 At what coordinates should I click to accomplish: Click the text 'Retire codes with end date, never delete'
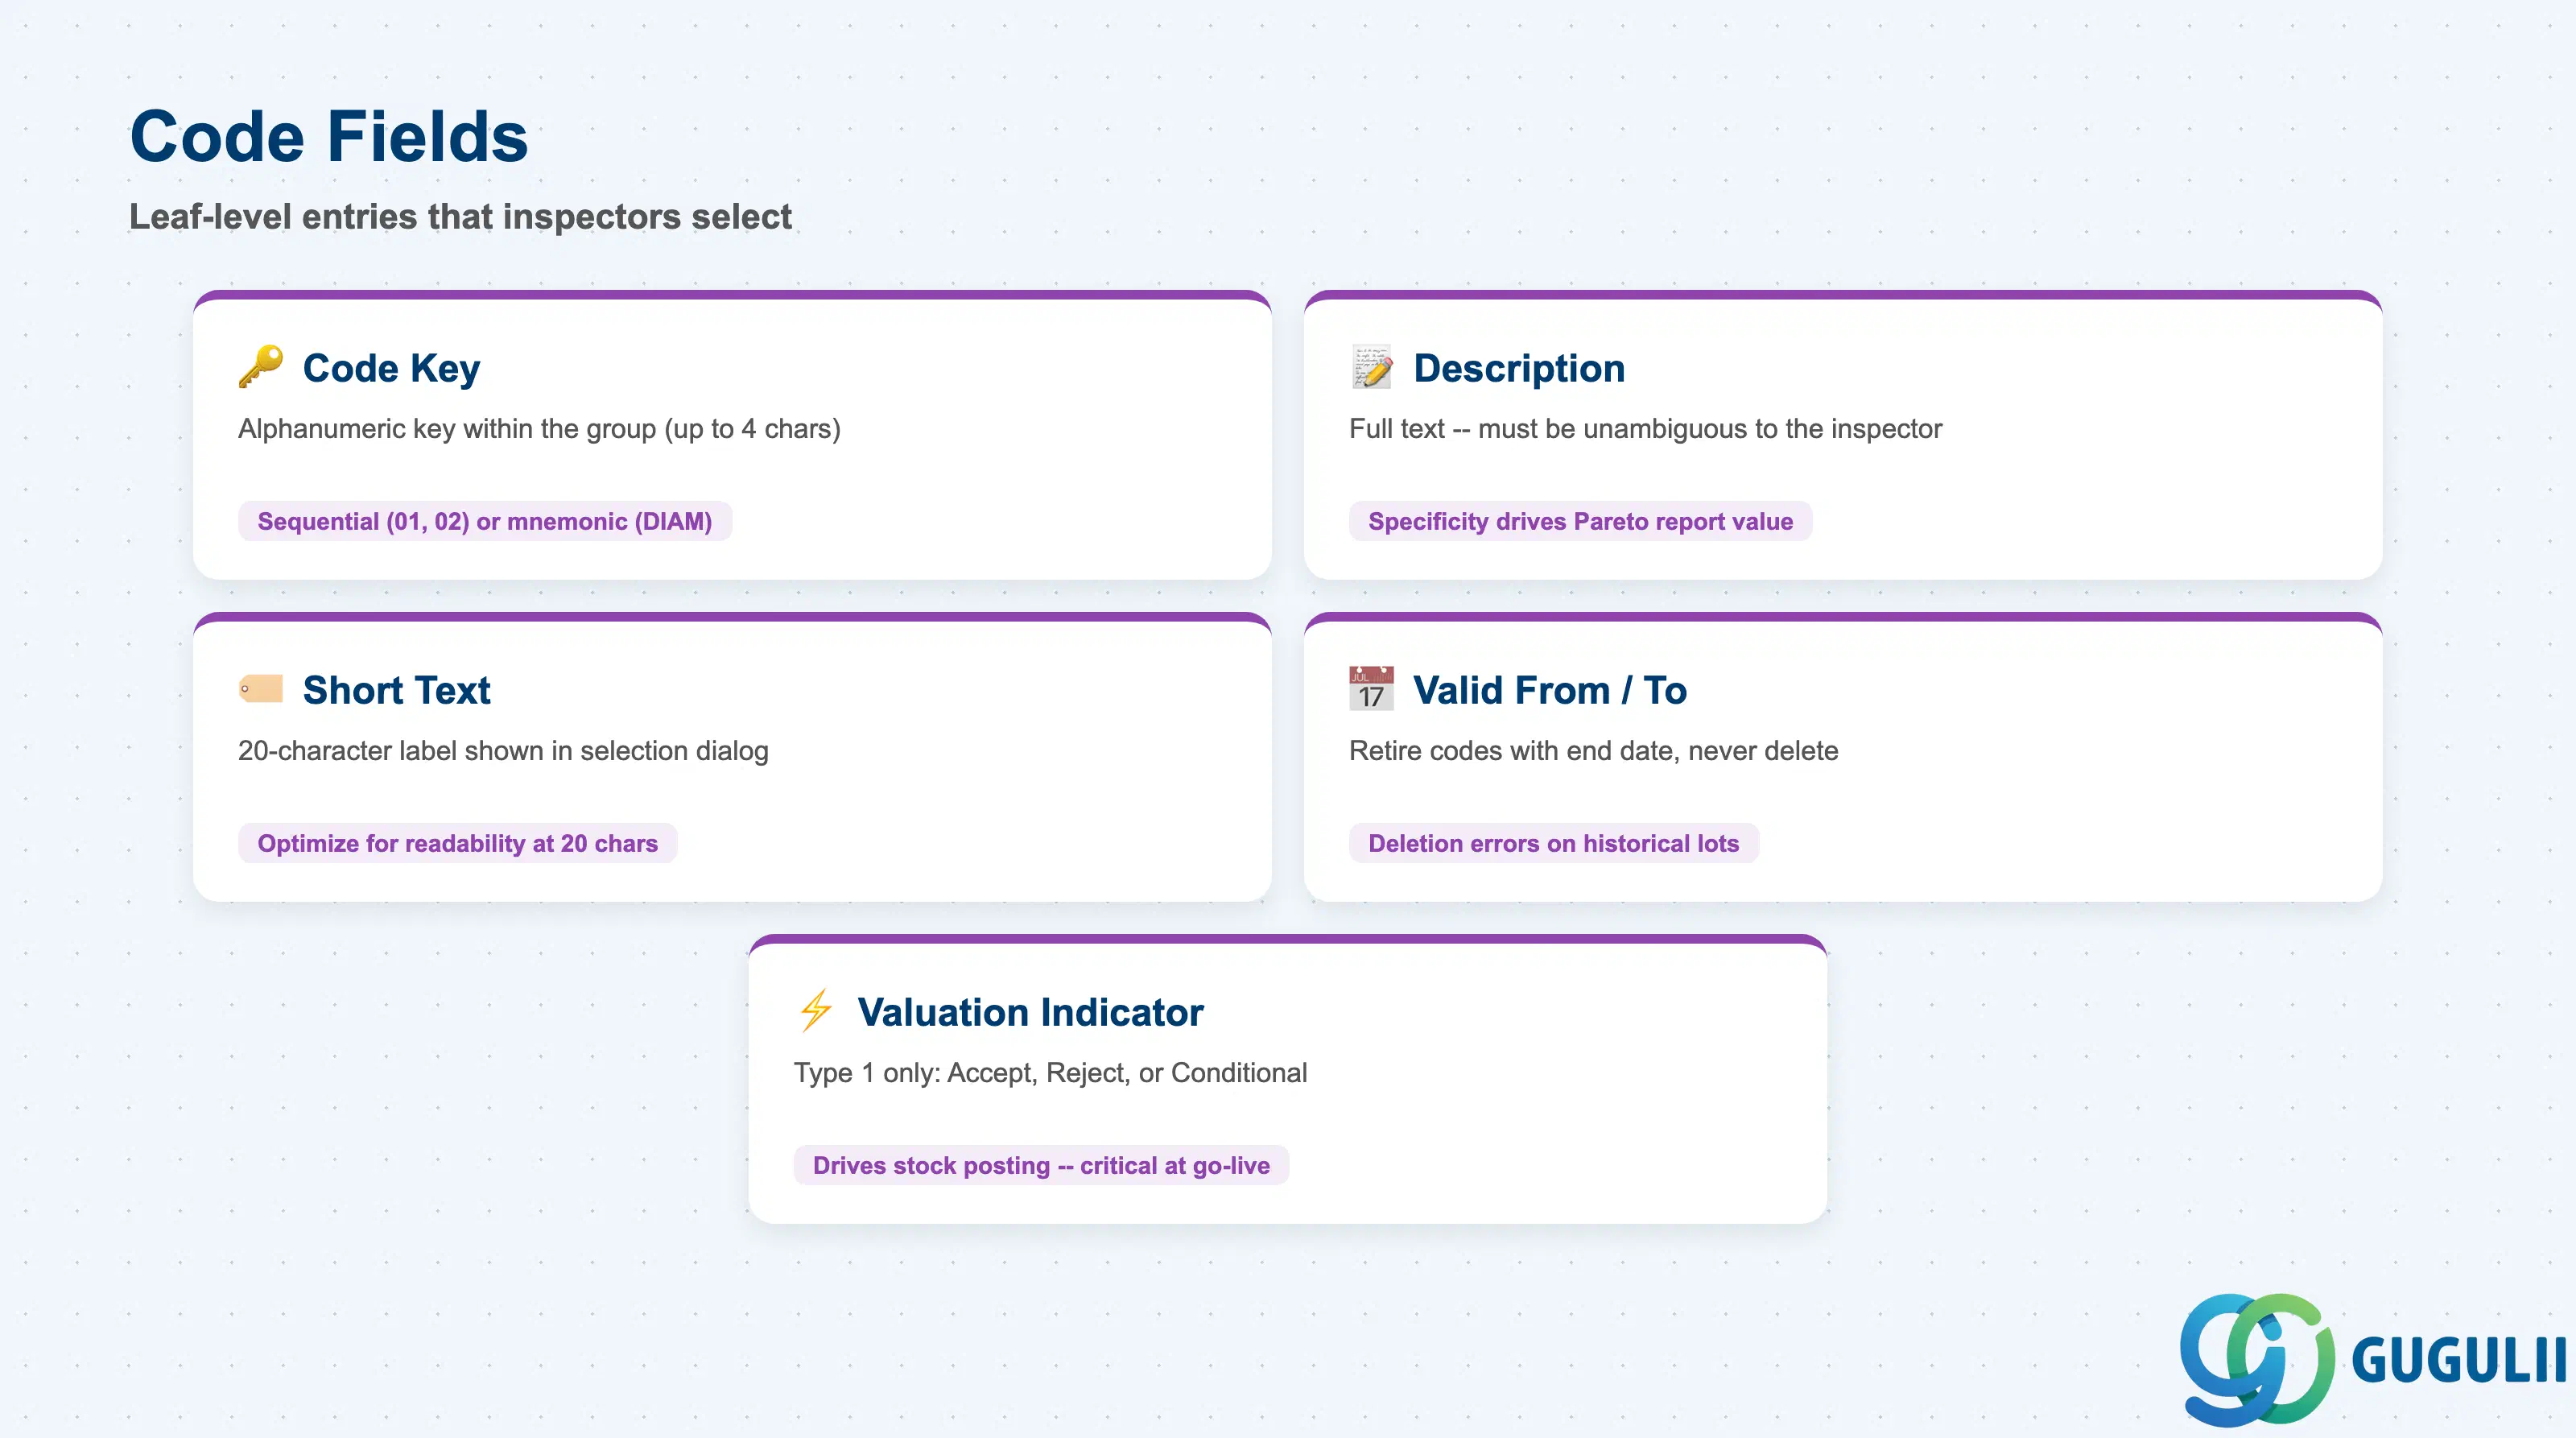point(1593,750)
